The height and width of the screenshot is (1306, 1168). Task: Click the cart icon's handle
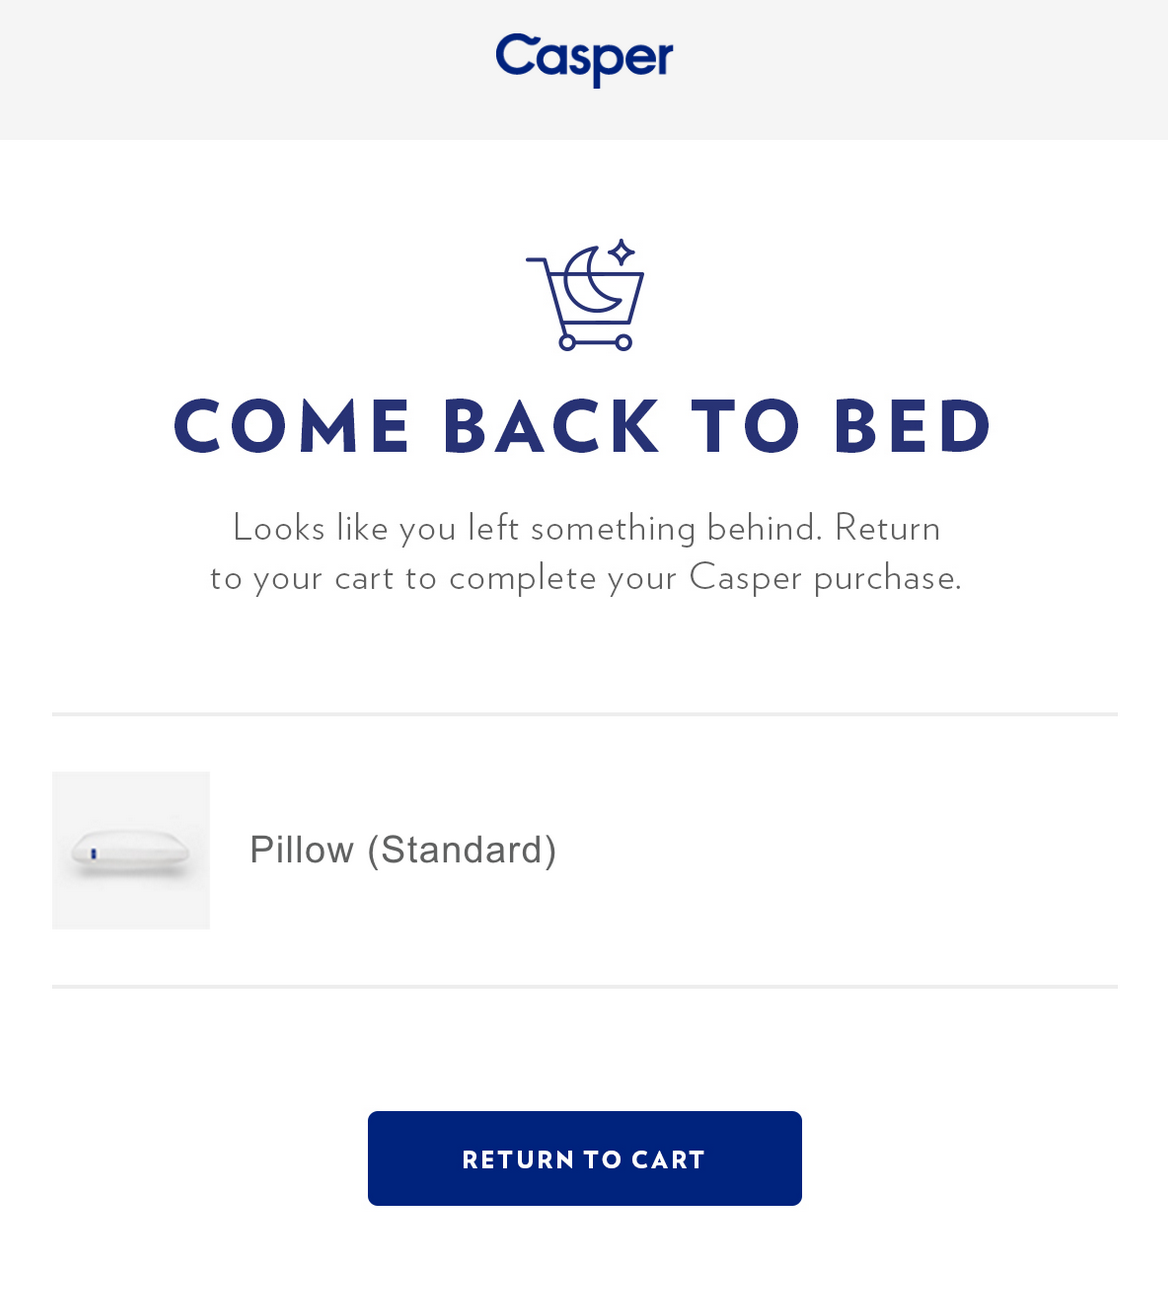pos(536,262)
